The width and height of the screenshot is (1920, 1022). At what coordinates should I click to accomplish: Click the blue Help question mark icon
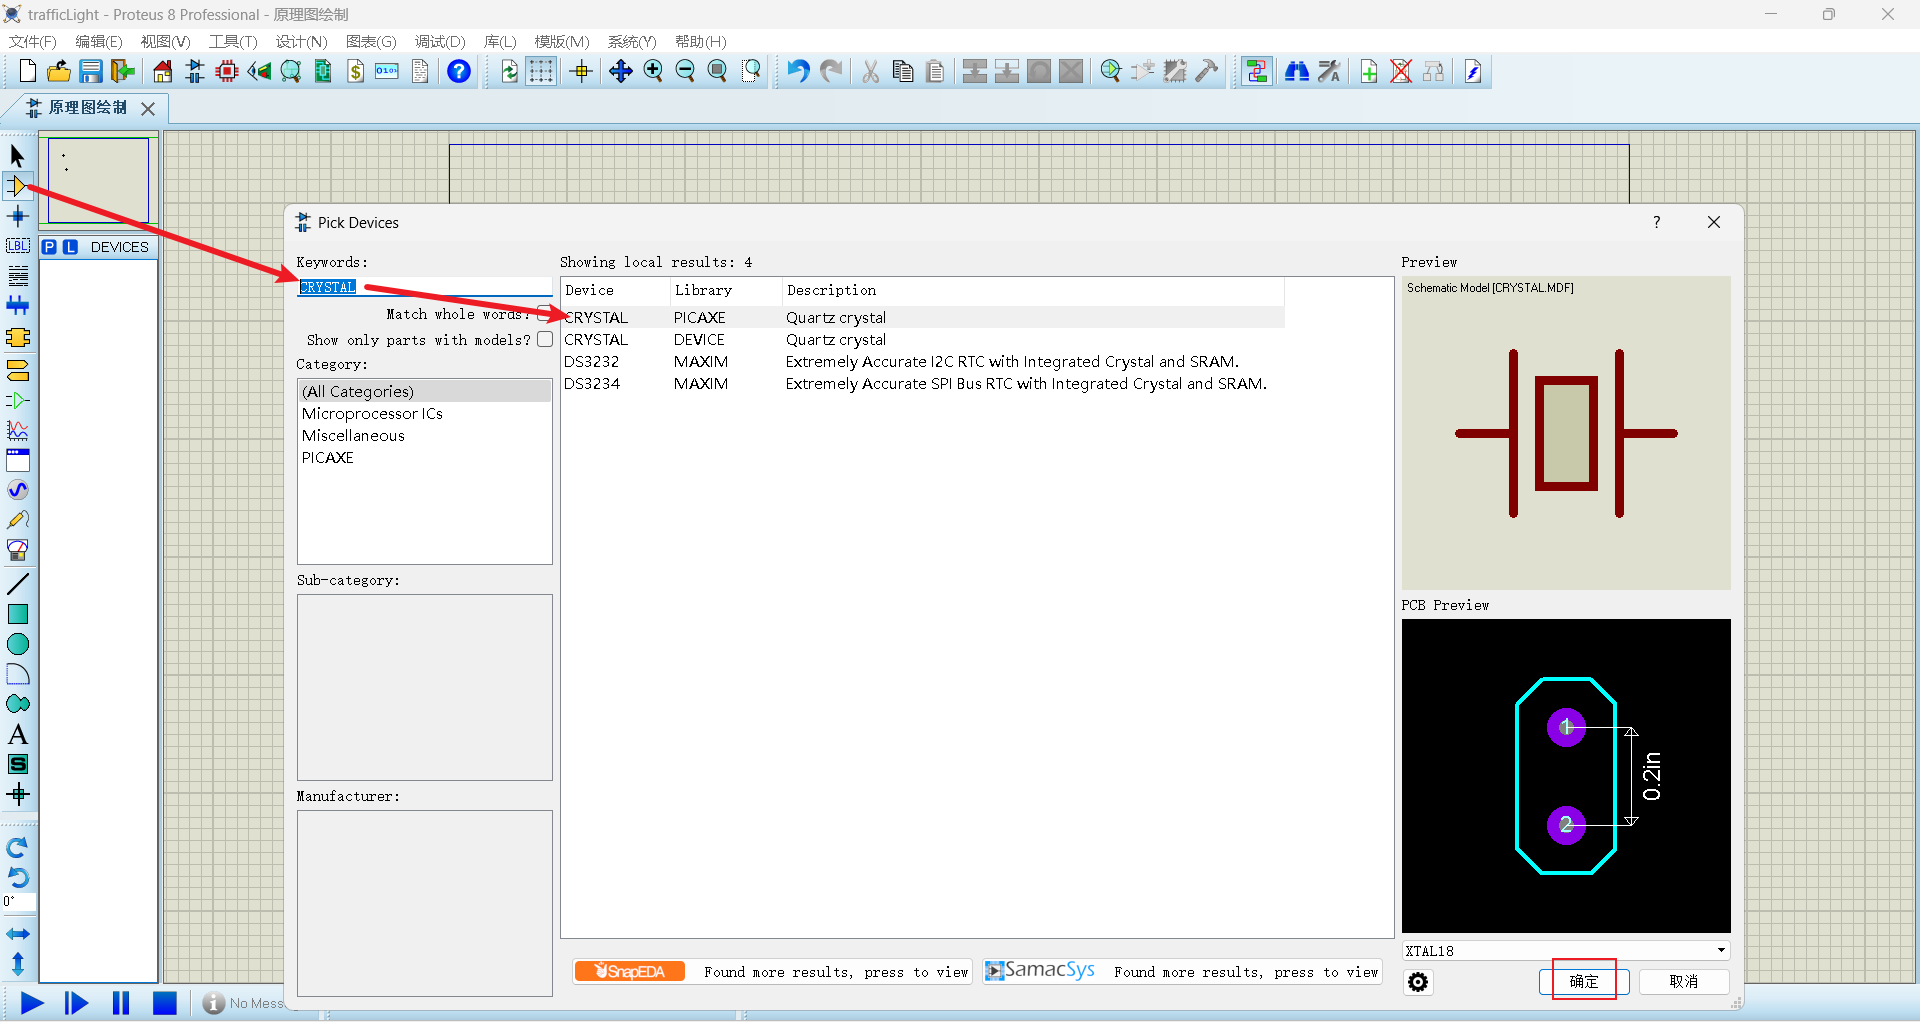[459, 71]
